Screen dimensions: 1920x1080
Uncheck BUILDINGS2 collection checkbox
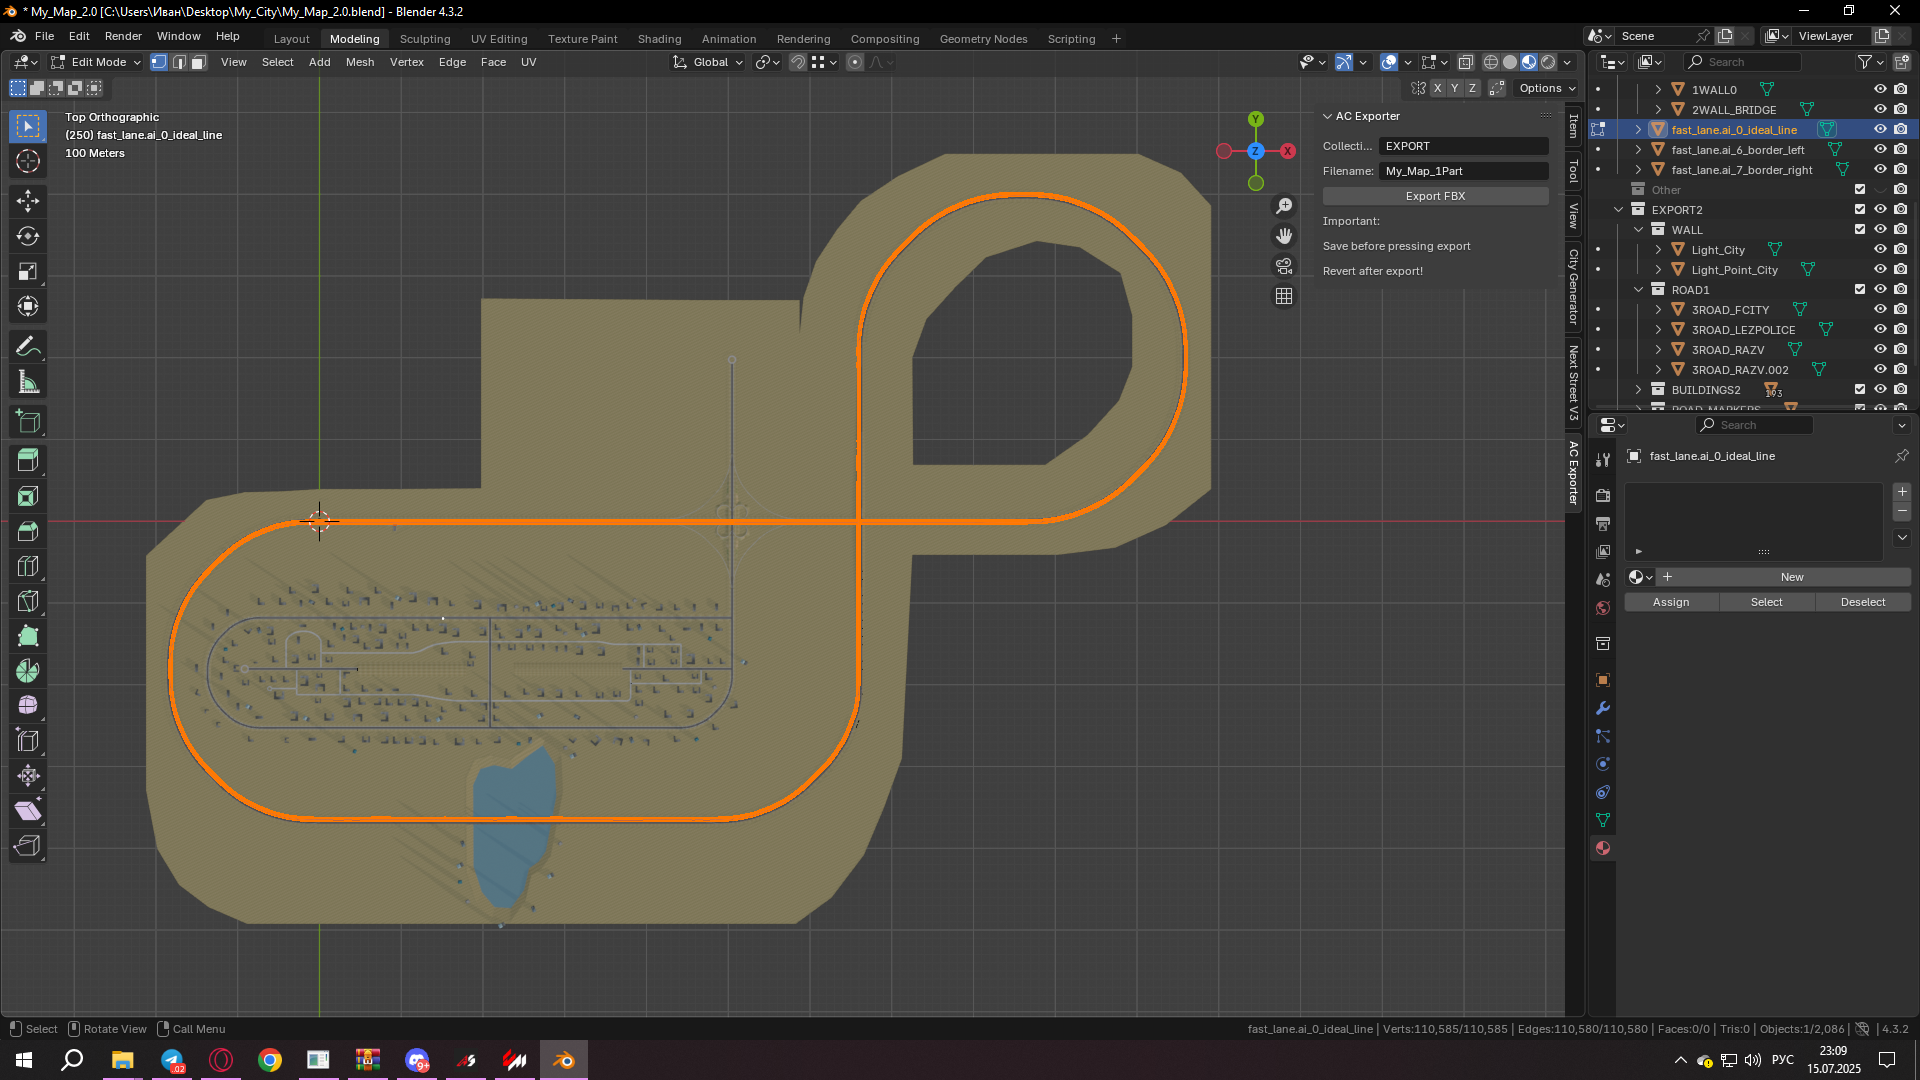1860,389
